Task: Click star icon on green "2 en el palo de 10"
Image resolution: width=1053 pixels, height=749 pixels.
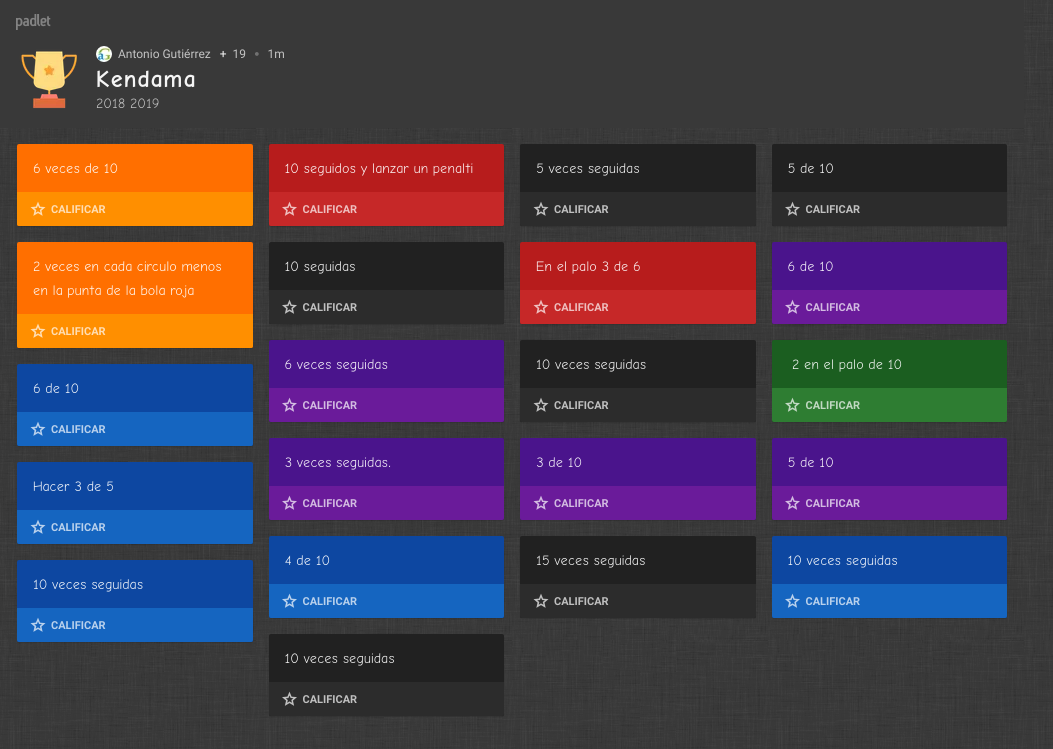Action: pyautogui.click(x=793, y=405)
